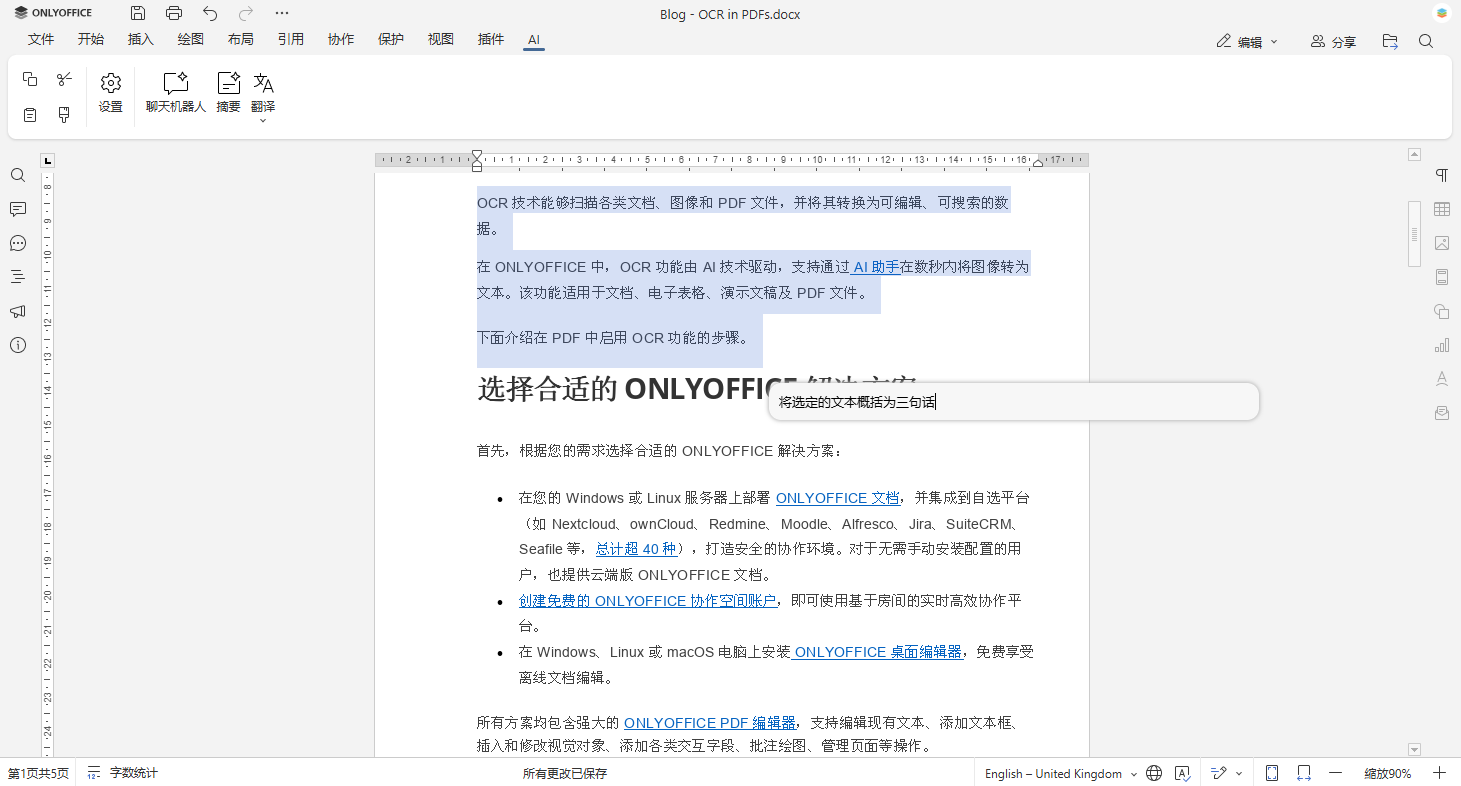Viewport: 1461px width, 786px height.
Task: Follow the AI 助手 hyperlink
Action: [876, 267]
